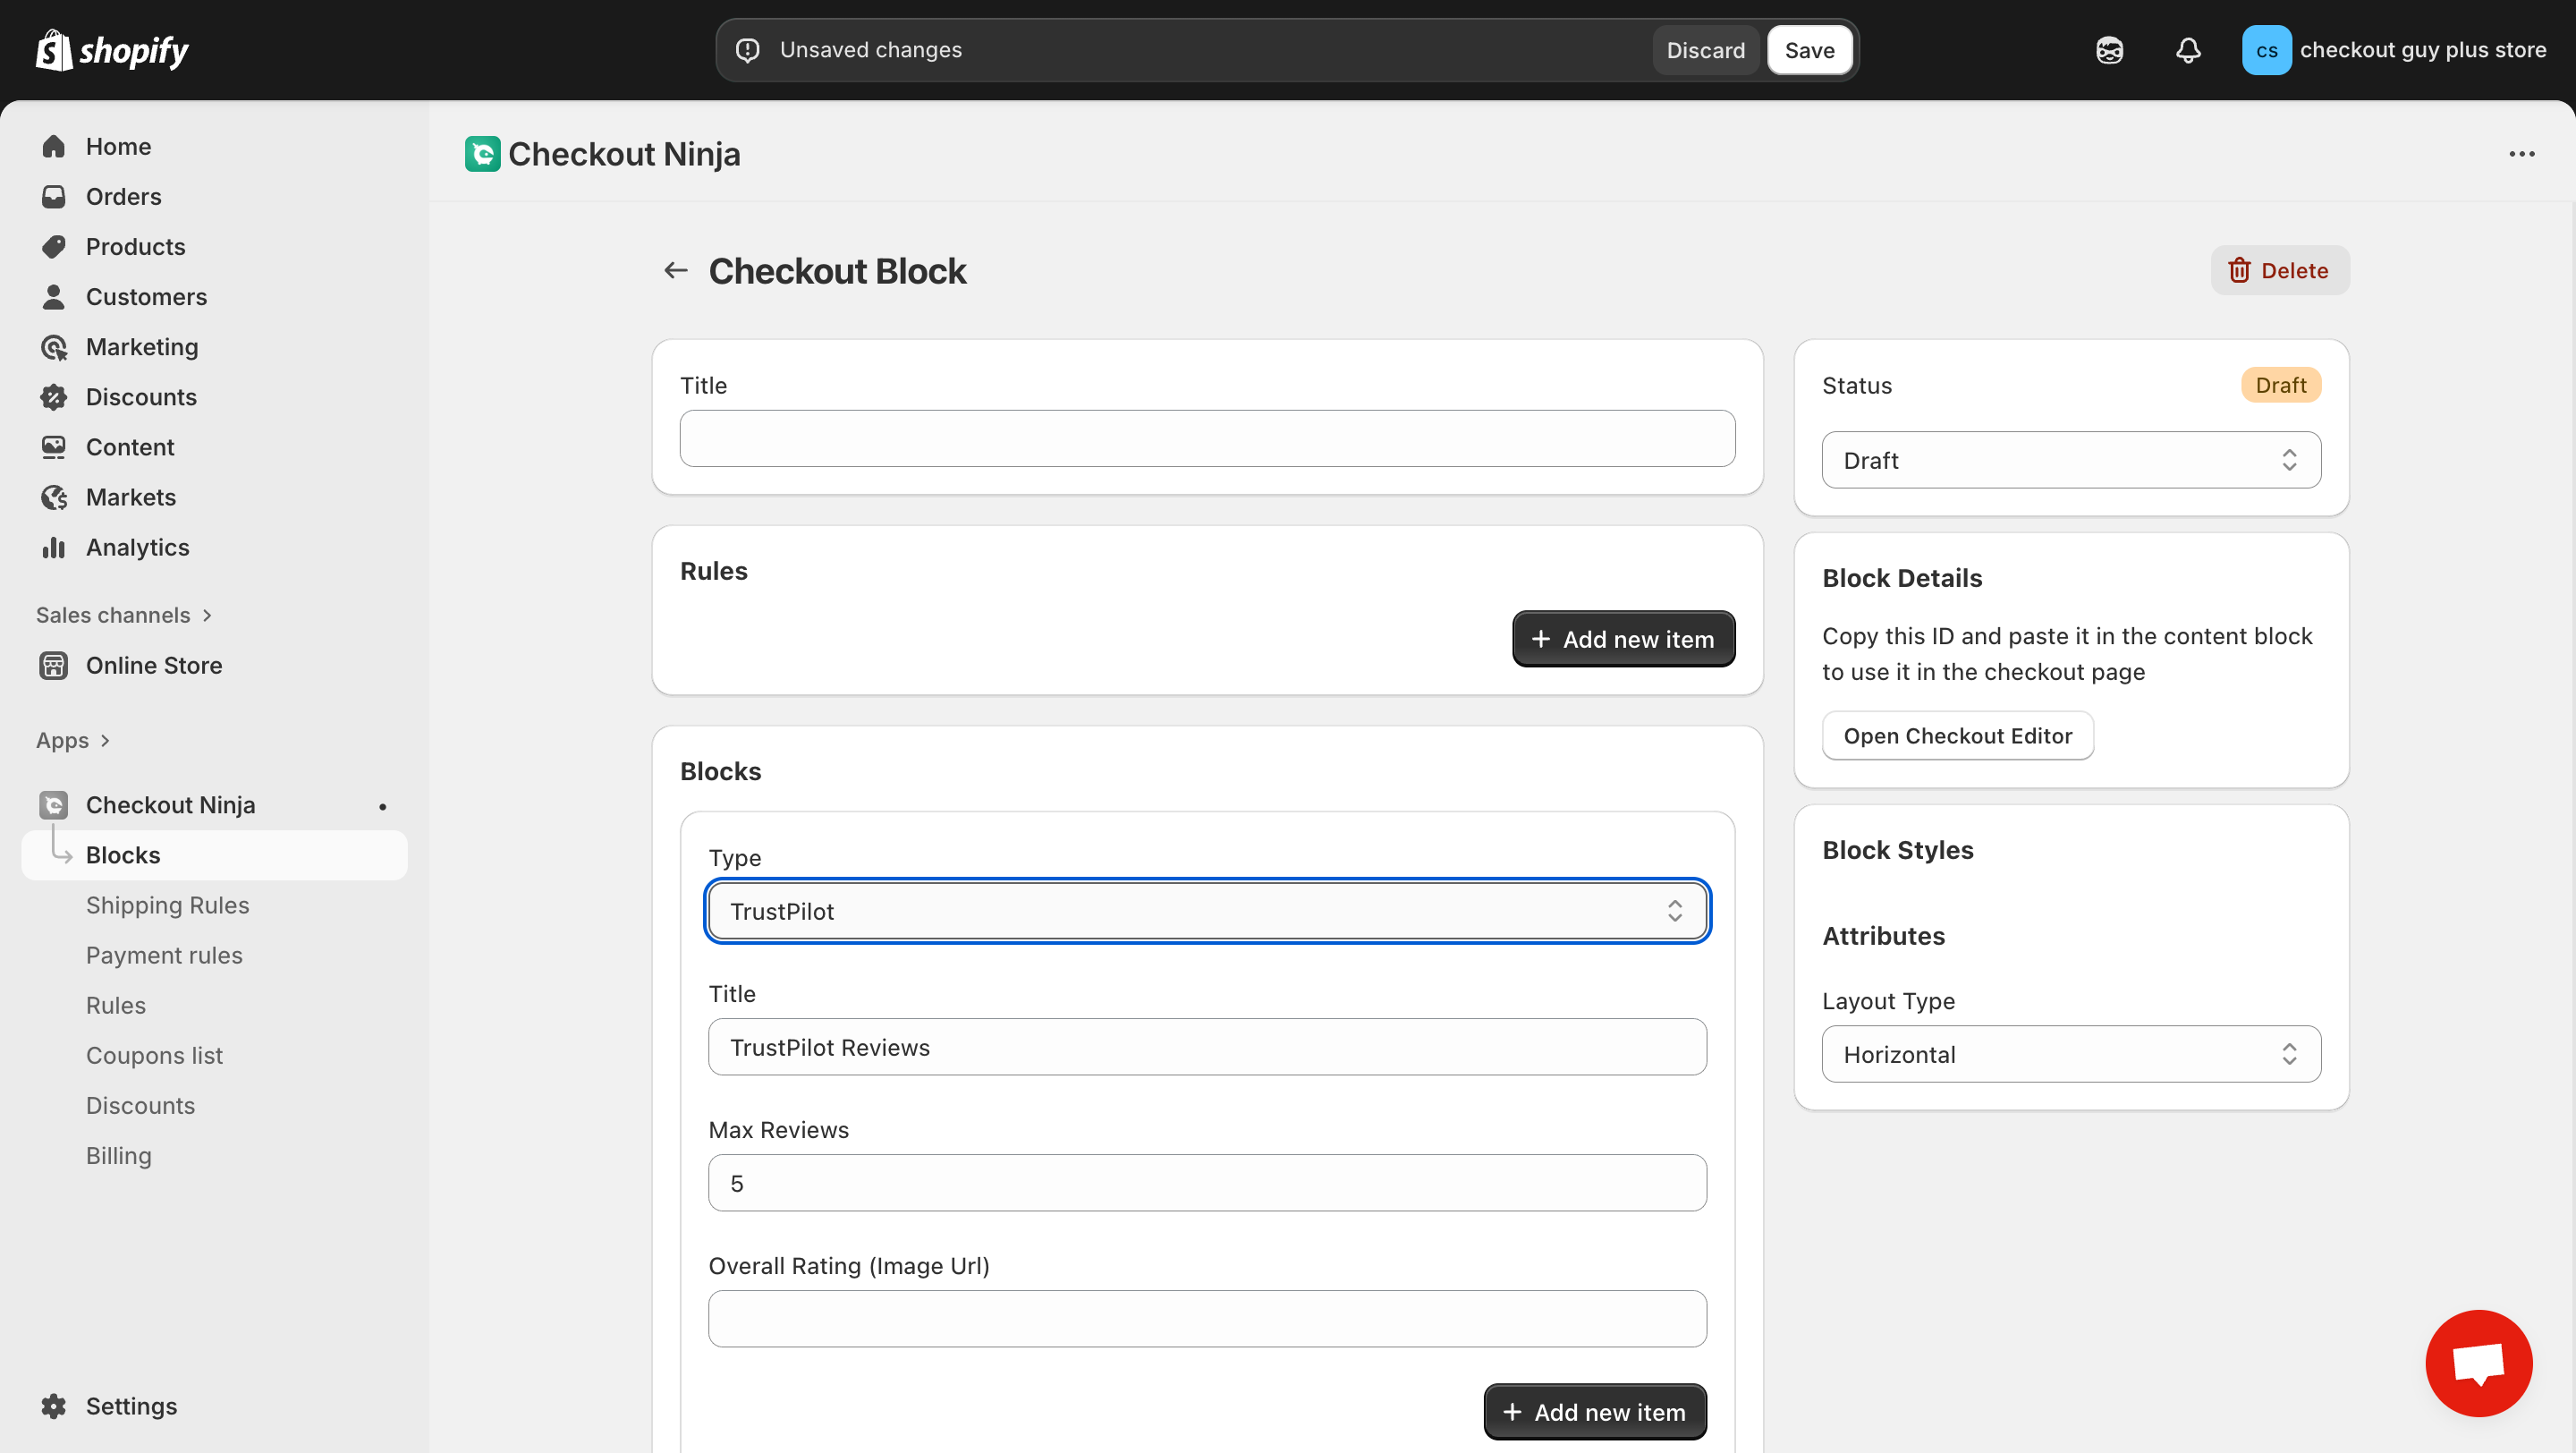Select the Home icon in the sidebar
2576x1453 pixels.
coord(54,146)
